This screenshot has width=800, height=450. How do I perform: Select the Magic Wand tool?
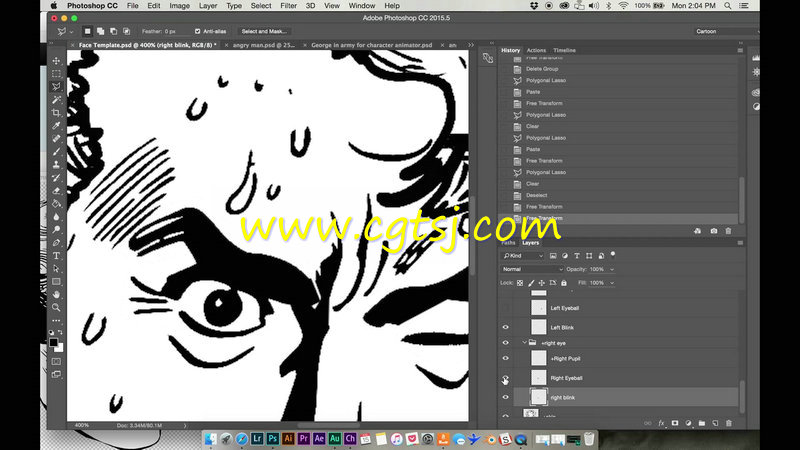[56, 99]
